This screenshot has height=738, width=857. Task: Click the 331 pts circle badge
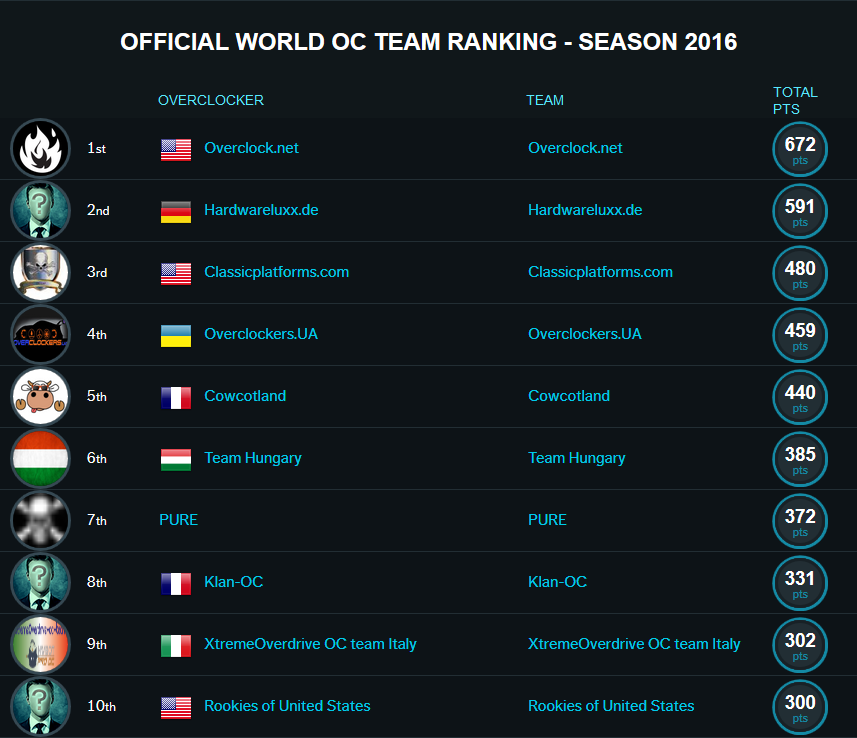(800, 583)
